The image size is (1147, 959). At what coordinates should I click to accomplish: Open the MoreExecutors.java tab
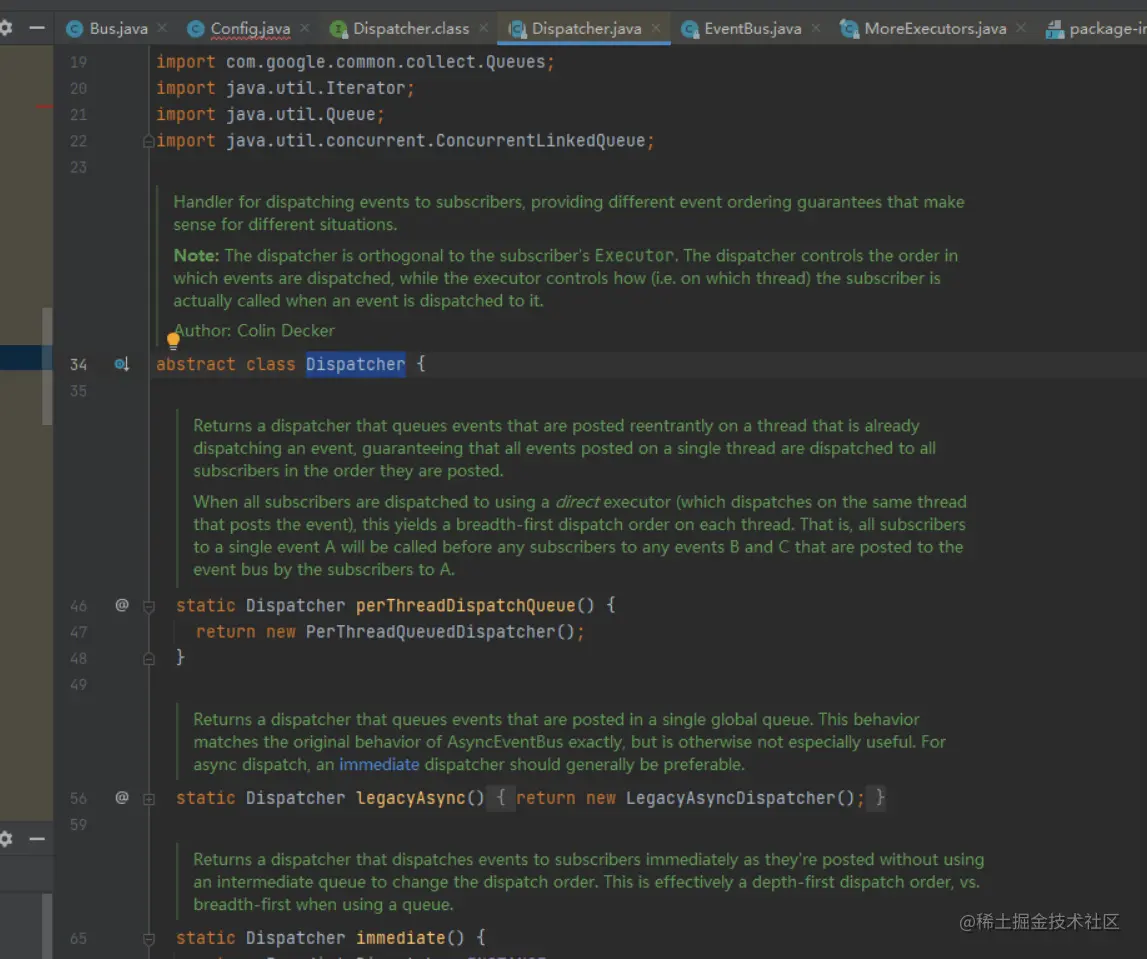click(x=934, y=29)
